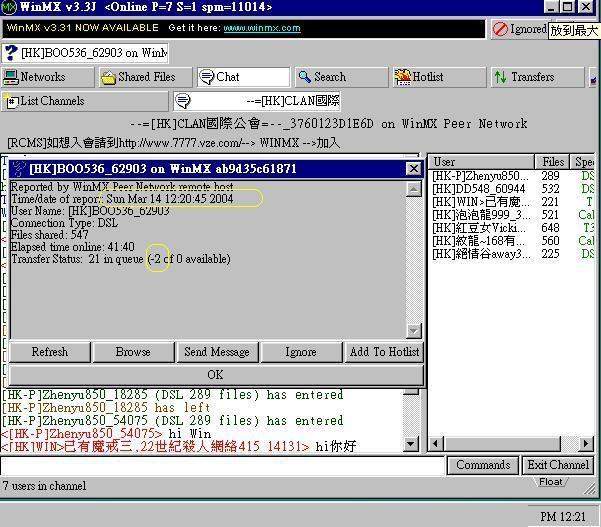
Task: Select user [HK]紋龍~168有 in list
Action: click(511, 241)
